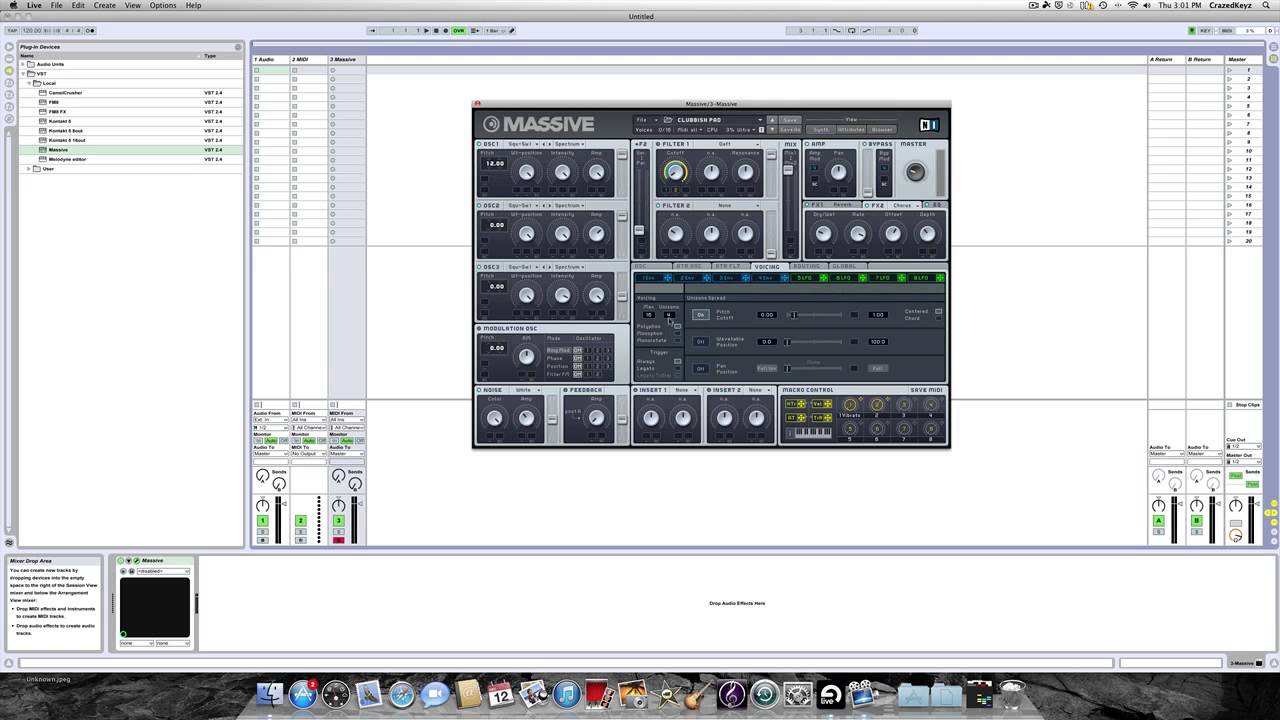Collapse the VST folder

[x=22, y=73]
